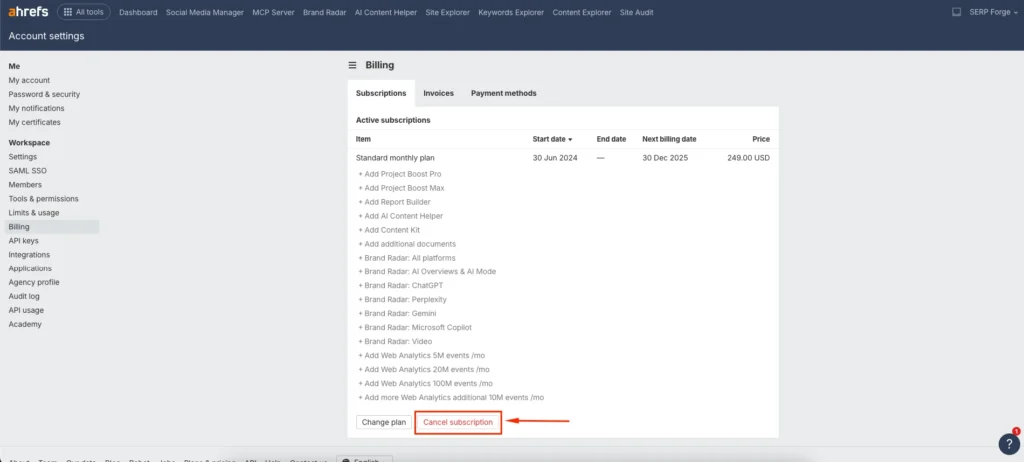1024x462 pixels.
Task: Open Brand Radar tool
Action: point(325,12)
